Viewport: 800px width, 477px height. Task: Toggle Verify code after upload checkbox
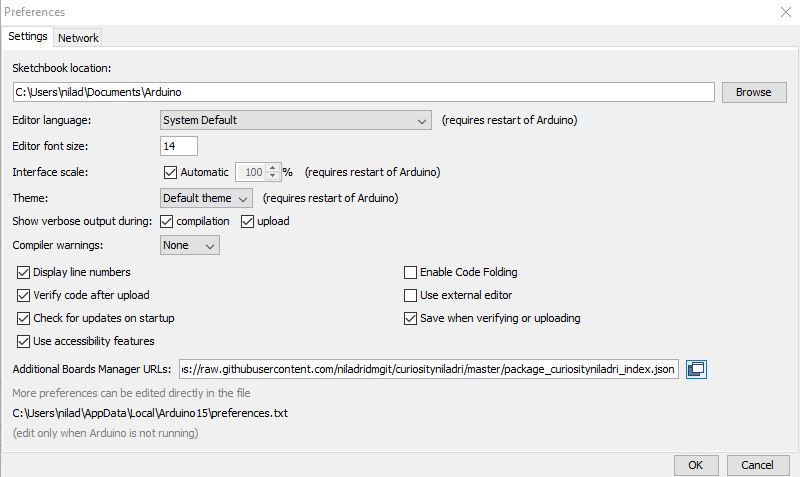23,295
